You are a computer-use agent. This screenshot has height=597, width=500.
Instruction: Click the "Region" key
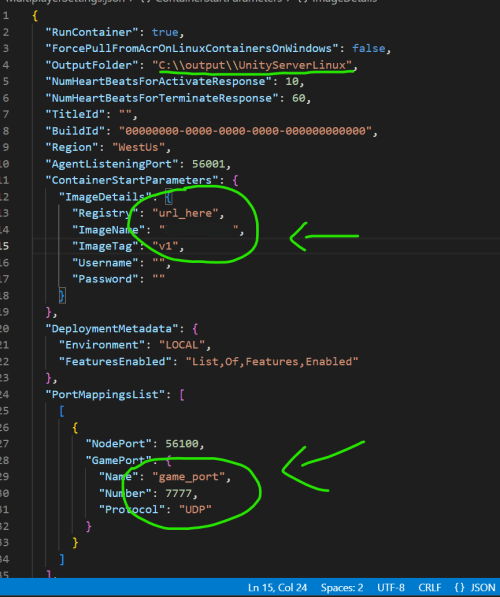72,147
